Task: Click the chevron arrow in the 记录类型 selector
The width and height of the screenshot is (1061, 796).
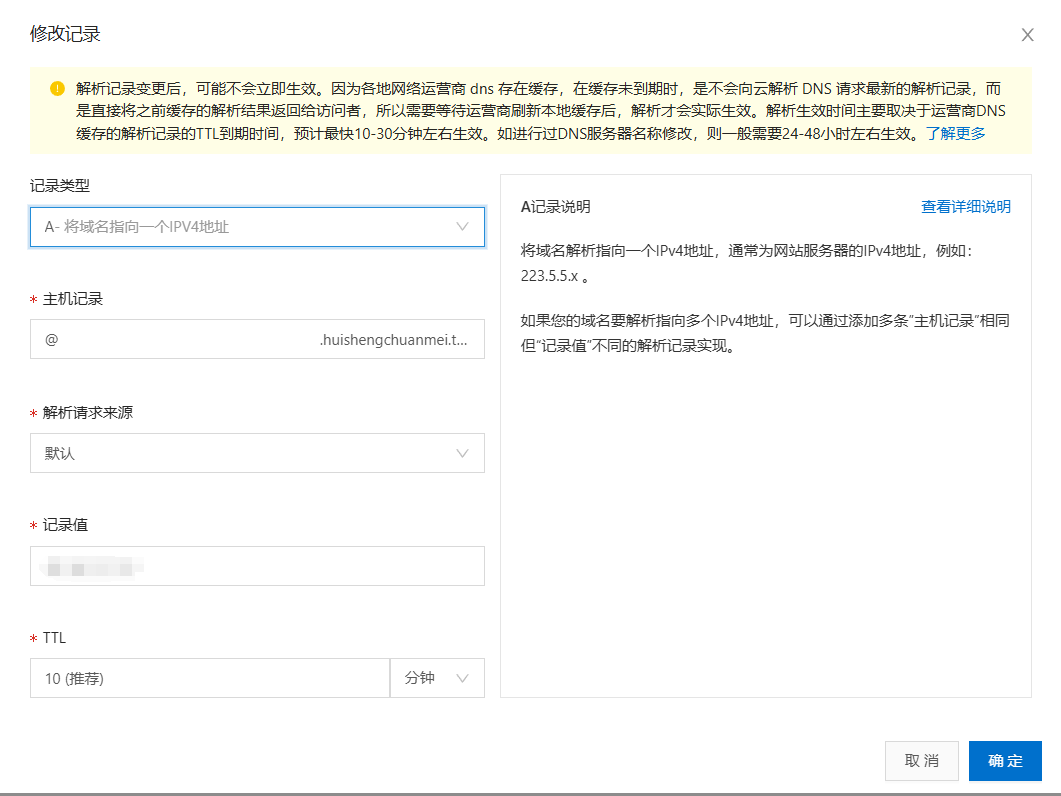Action: coord(462,227)
